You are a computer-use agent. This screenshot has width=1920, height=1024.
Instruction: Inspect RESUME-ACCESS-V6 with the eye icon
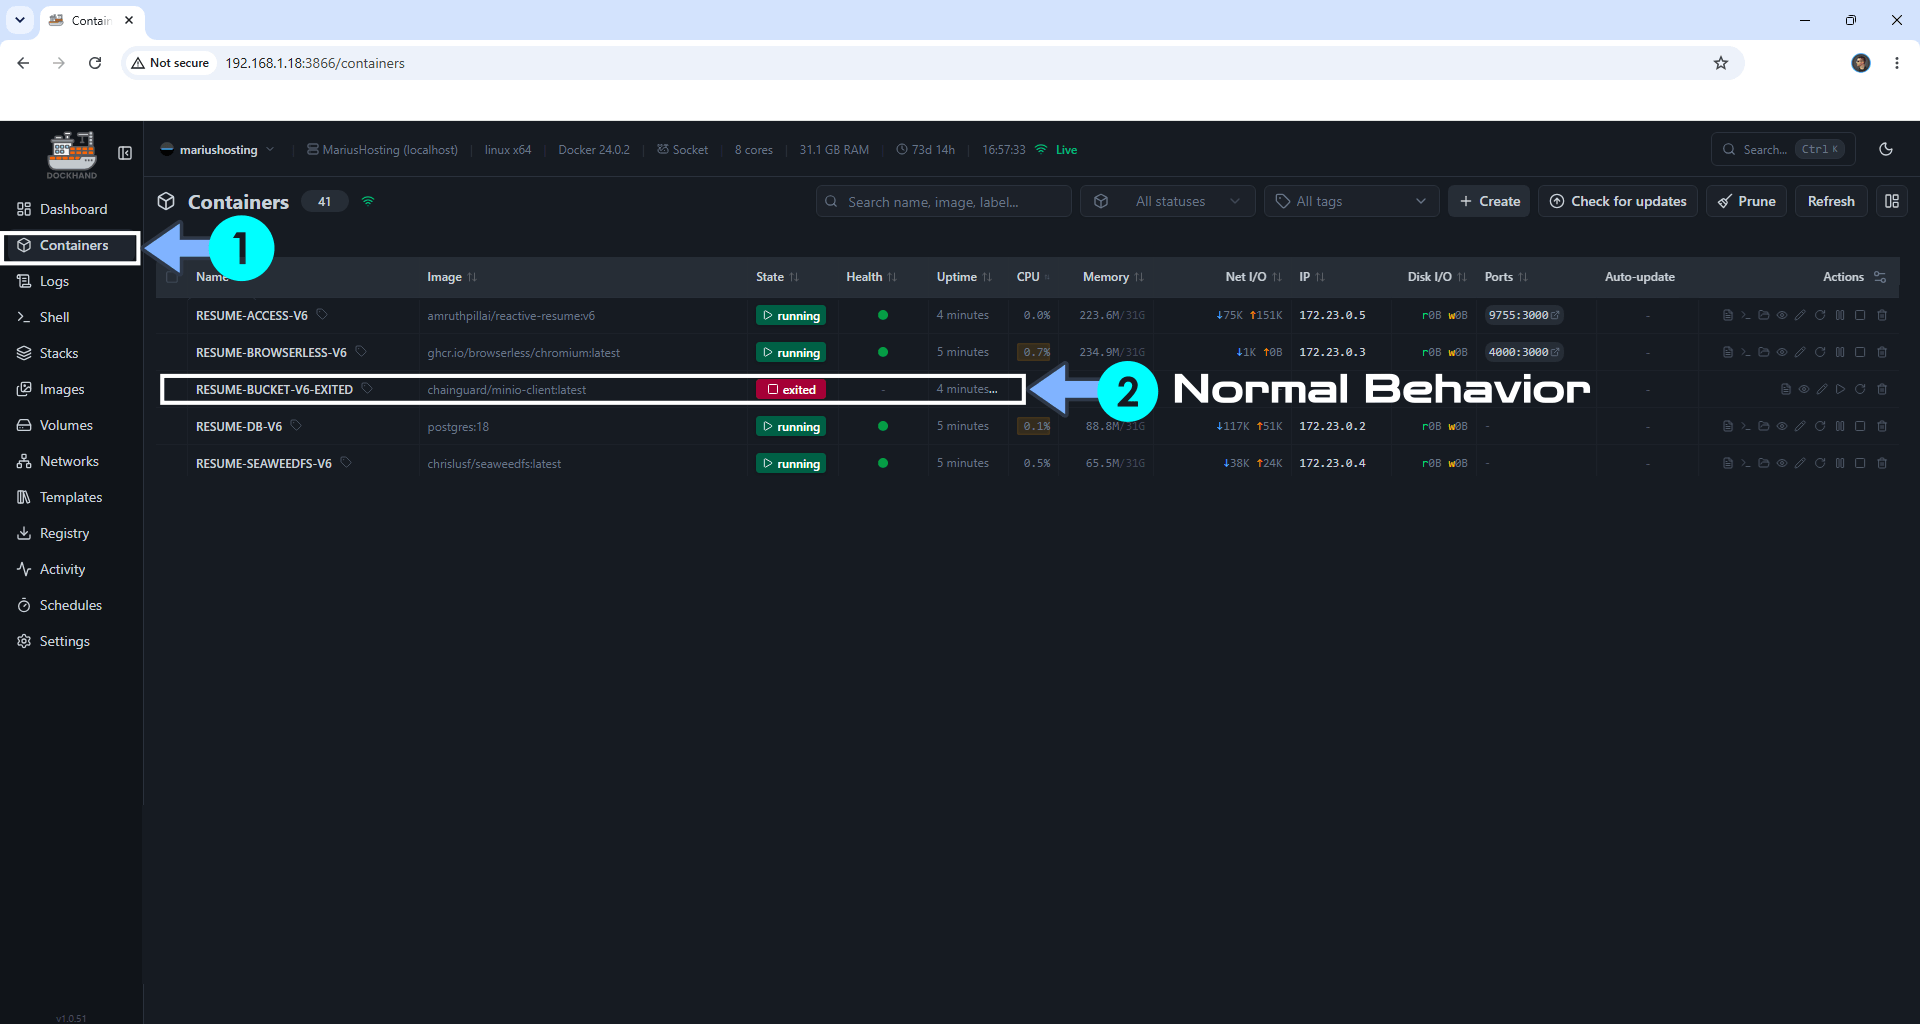pyautogui.click(x=1782, y=315)
